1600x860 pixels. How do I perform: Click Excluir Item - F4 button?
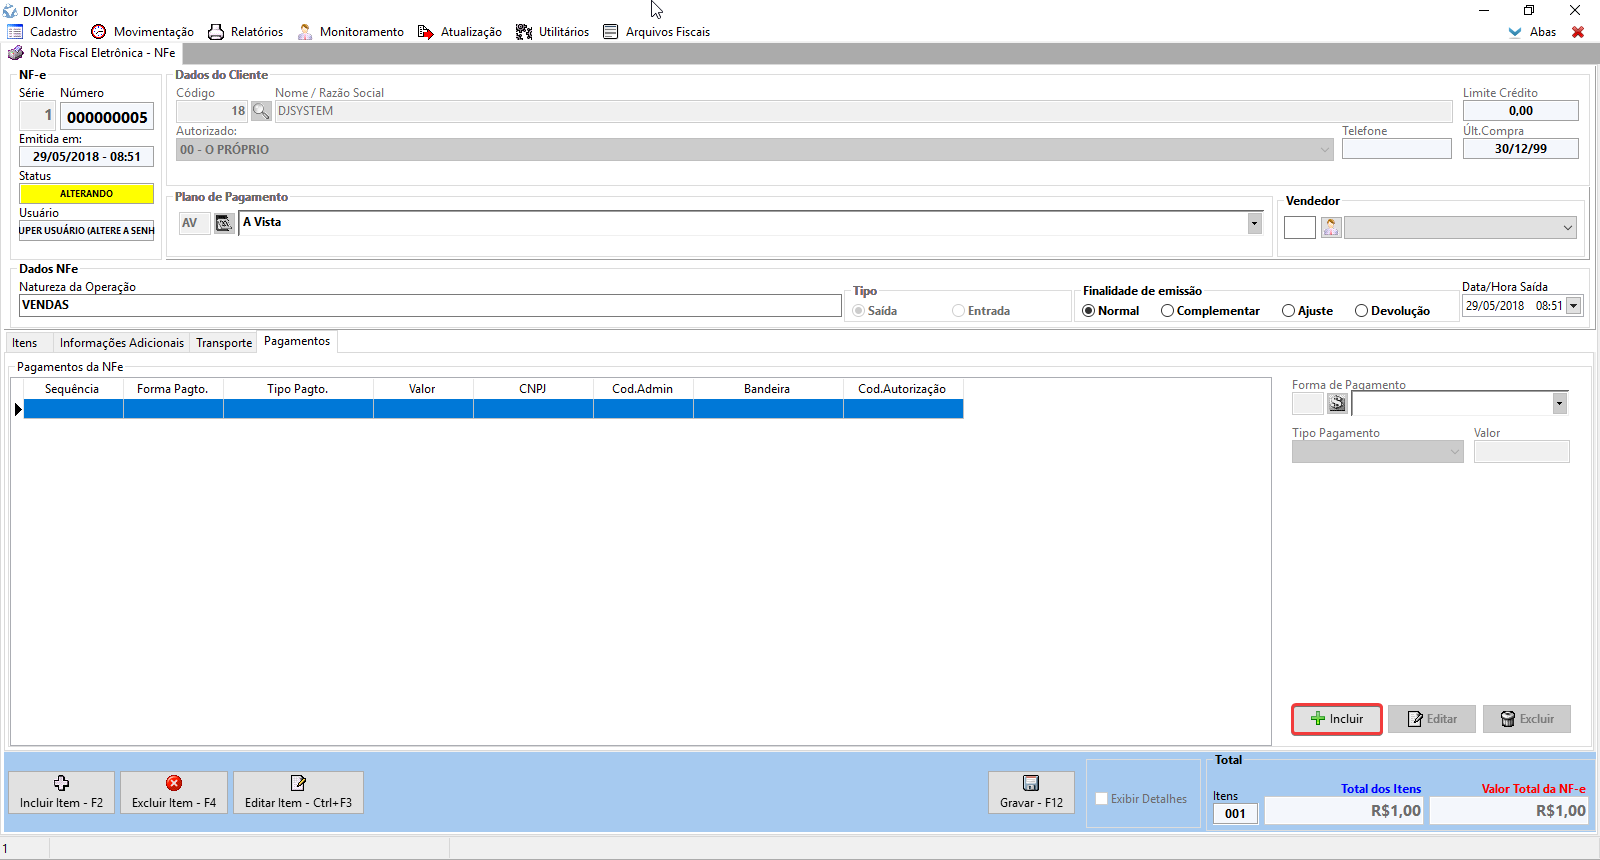click(x=174, y=792)
